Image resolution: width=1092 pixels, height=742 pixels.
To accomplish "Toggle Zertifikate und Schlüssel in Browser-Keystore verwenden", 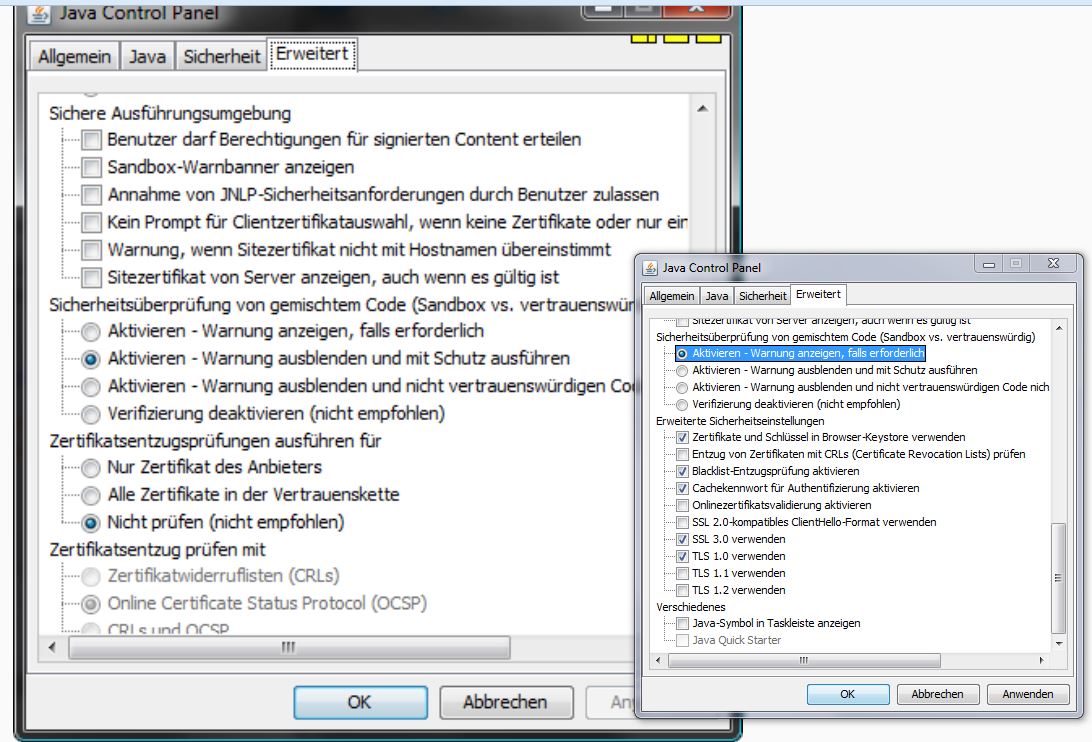I will pos(682,438).
